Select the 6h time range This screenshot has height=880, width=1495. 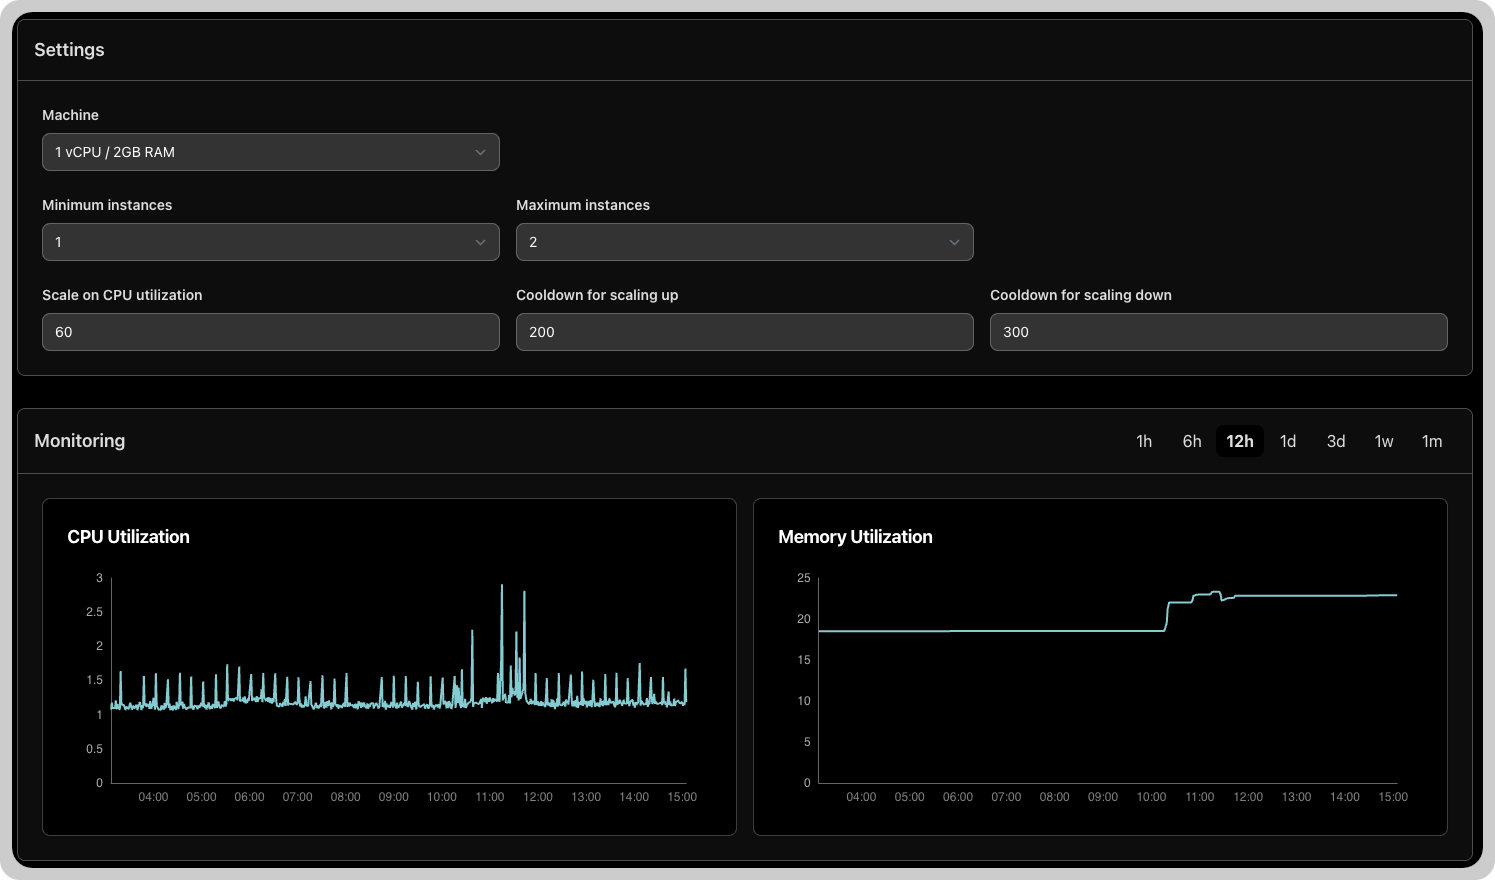pyautogui.click(x=1192, y=441)
